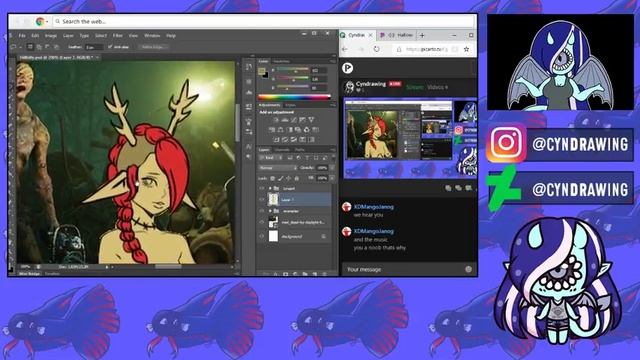This screenshot has width=640, height=360.
Task: Hide the Group 1 layer group
Action: point(262,189)
